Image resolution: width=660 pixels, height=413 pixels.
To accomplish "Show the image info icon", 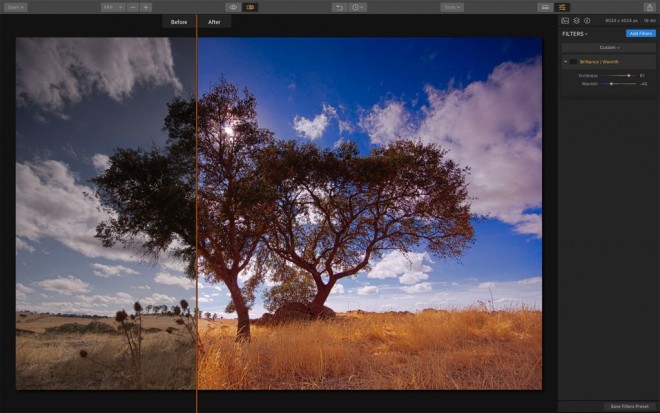I will point(587,21).
